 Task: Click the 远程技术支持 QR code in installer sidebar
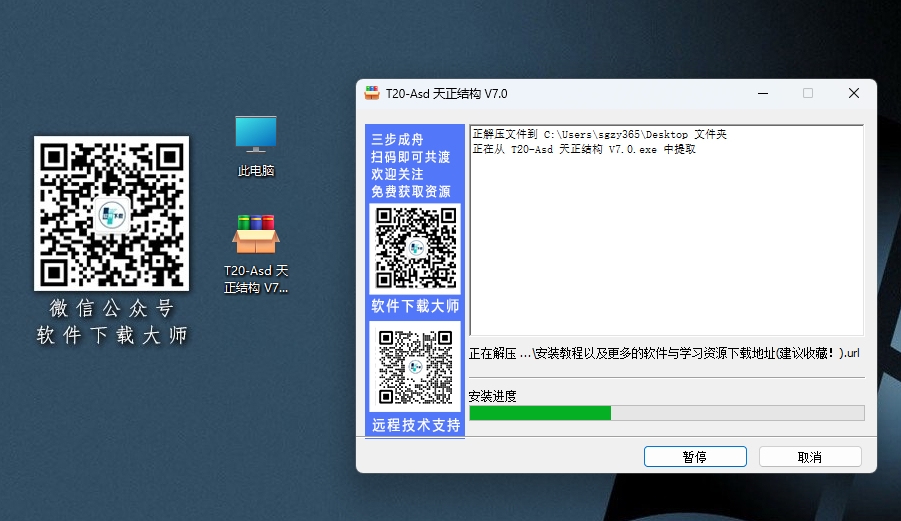(x=414, y=366)
